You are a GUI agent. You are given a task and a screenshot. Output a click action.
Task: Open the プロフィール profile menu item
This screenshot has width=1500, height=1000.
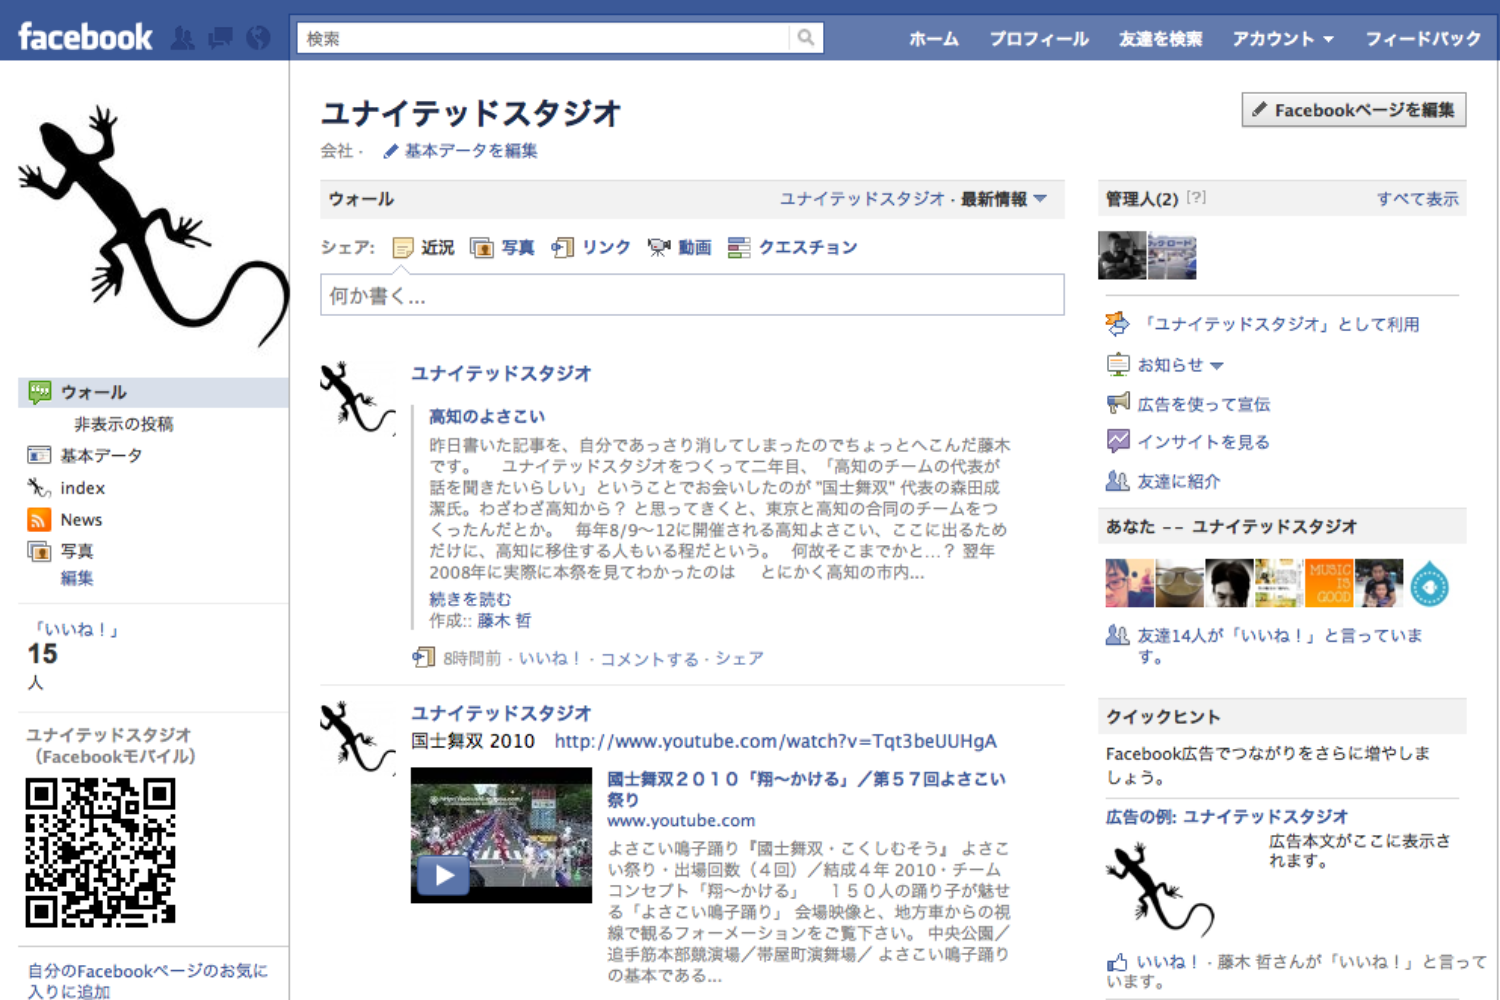click(x=1039, y=39)
